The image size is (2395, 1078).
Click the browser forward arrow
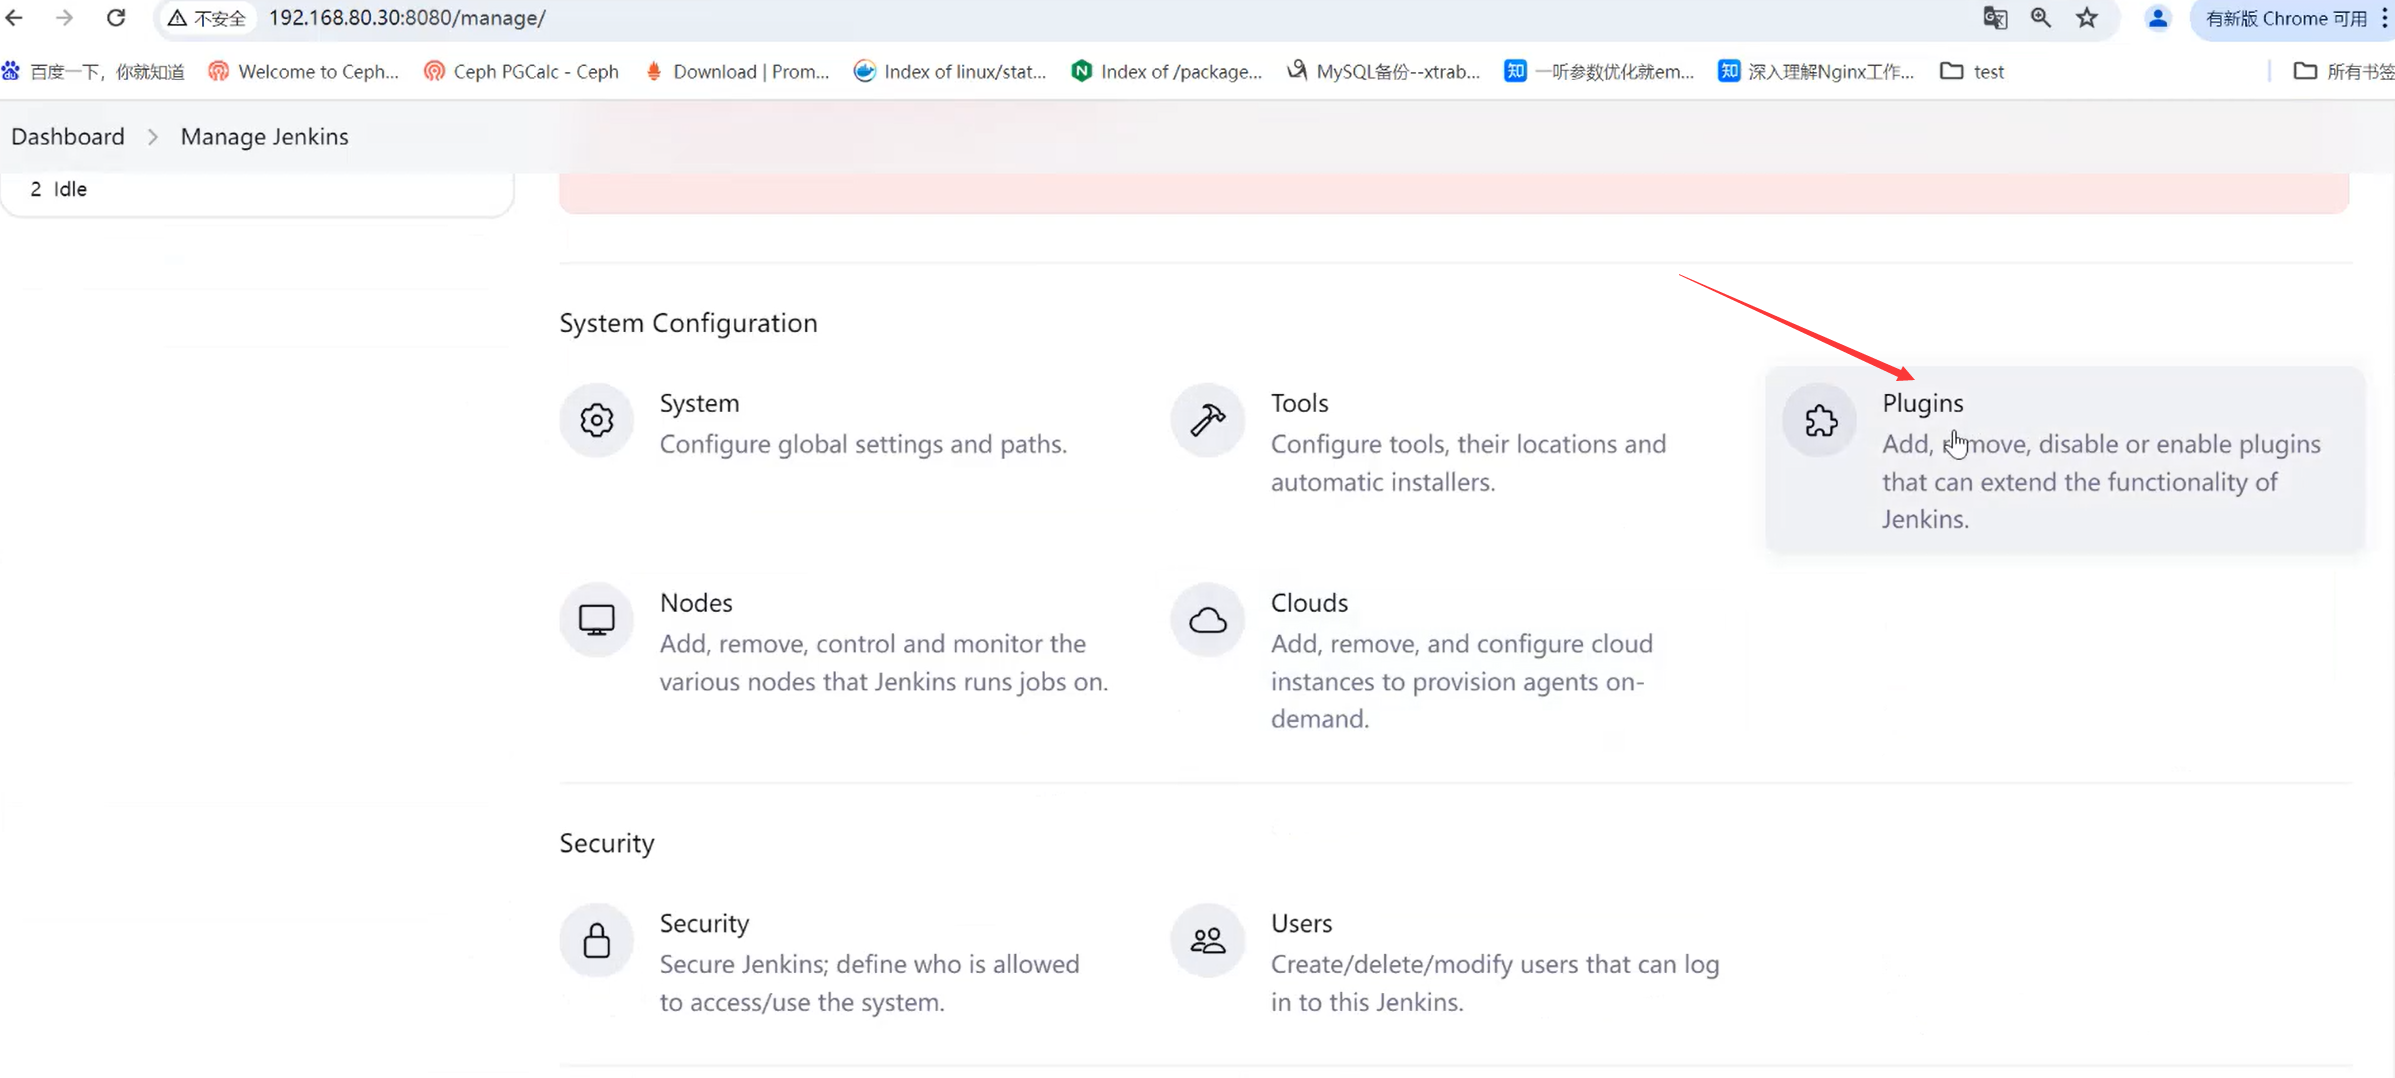coord(65,18)
